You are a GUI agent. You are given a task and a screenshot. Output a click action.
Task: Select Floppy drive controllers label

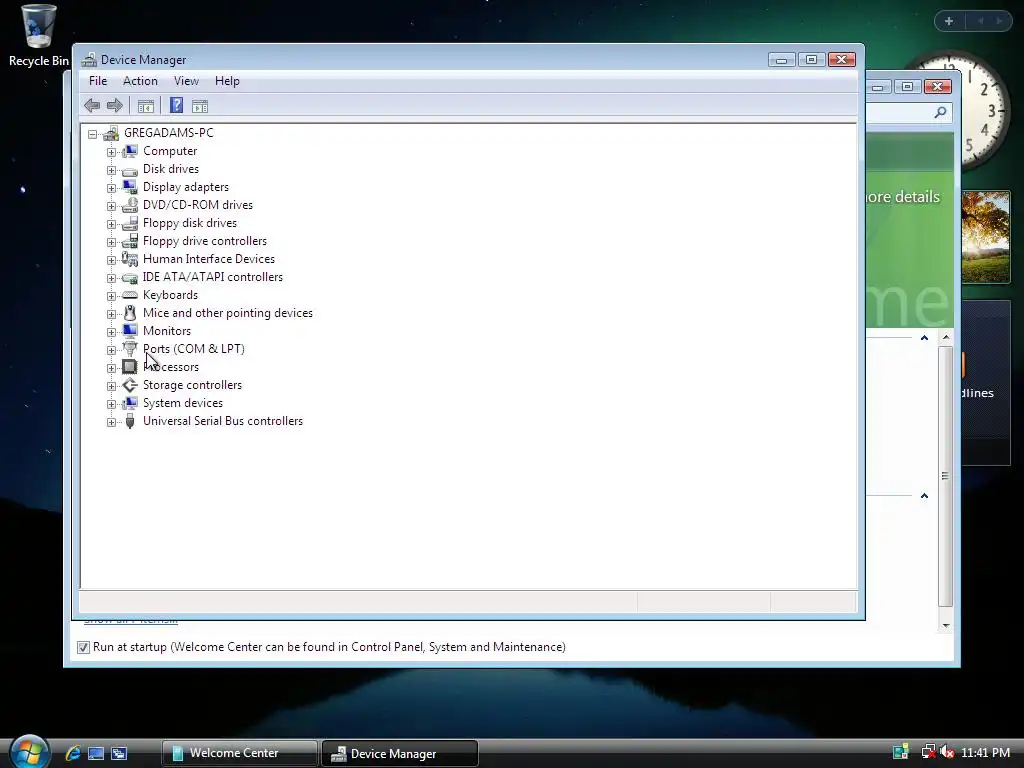[x=205, y=241]
